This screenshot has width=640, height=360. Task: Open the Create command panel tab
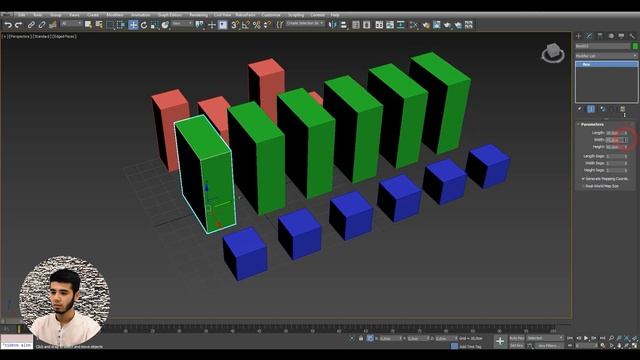click(578, 36)
